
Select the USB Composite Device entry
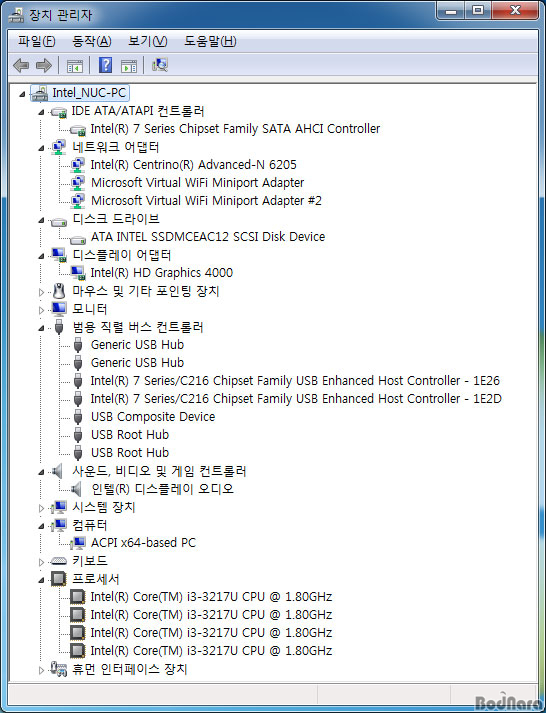[153, 417]
